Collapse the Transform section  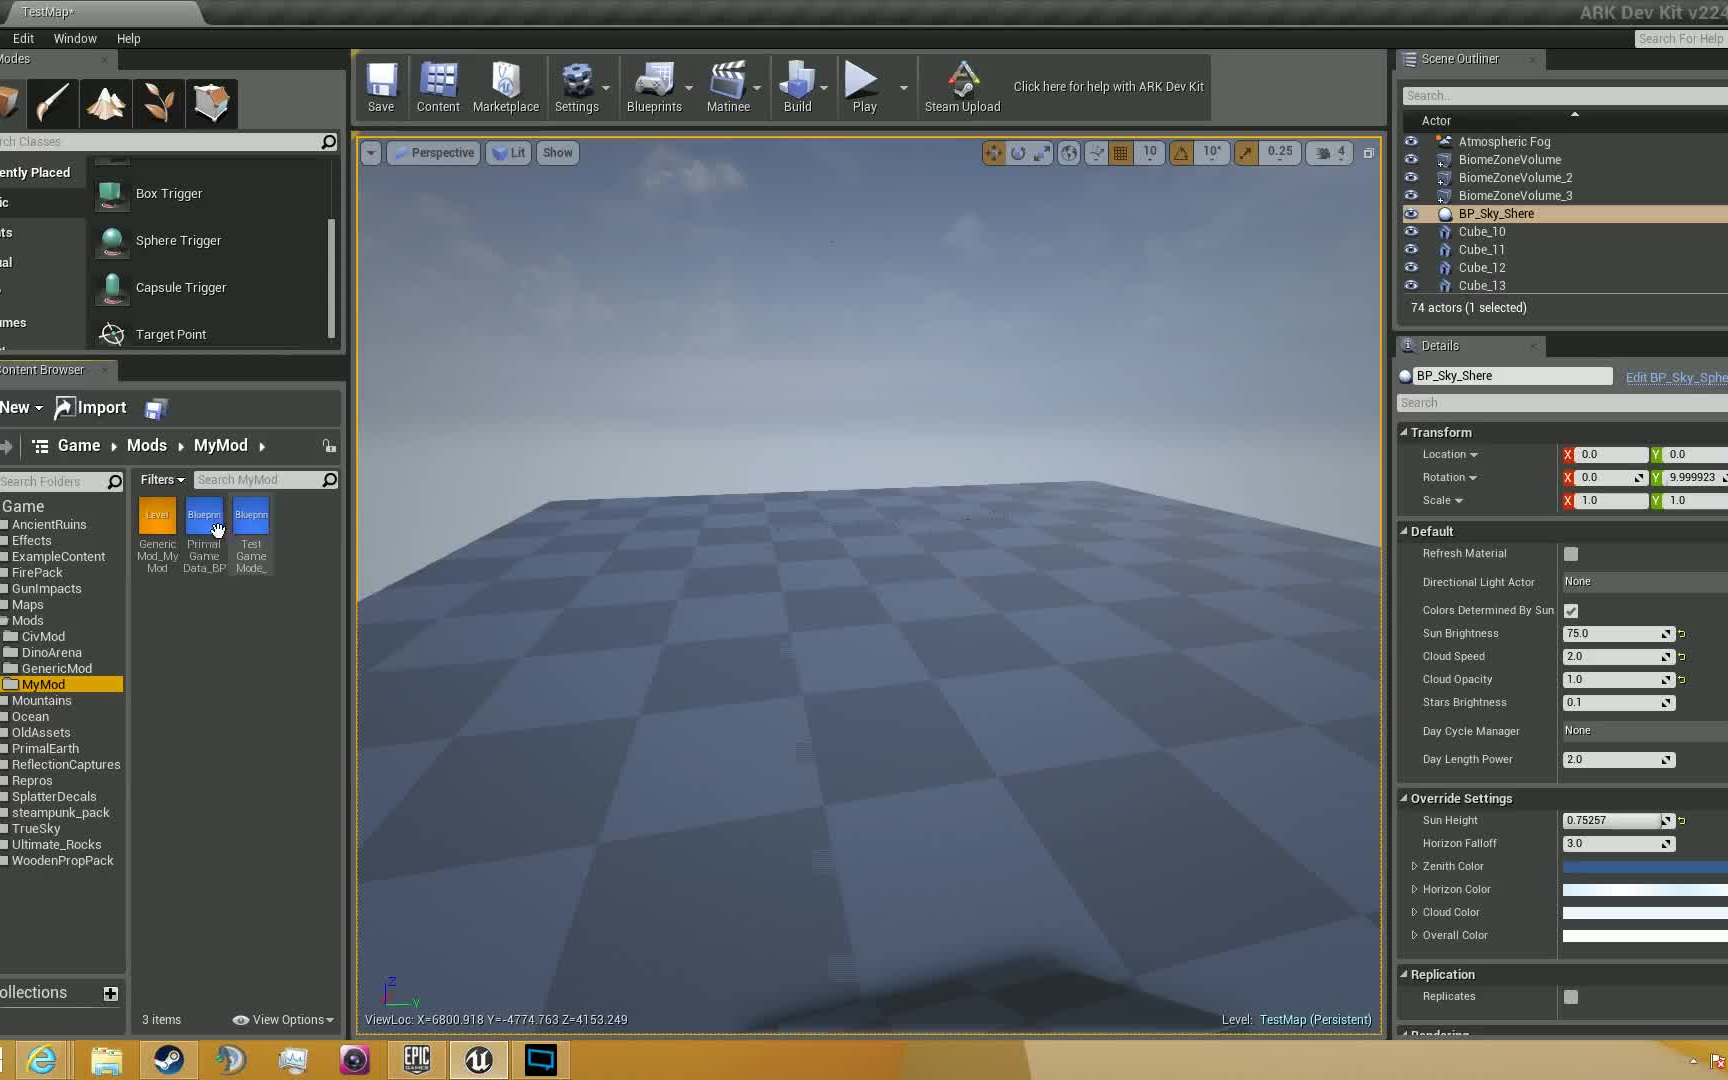[1404, 433]
